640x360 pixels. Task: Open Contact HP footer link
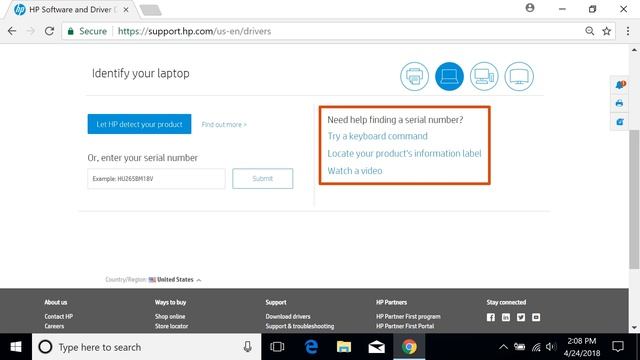coord(59,316)
